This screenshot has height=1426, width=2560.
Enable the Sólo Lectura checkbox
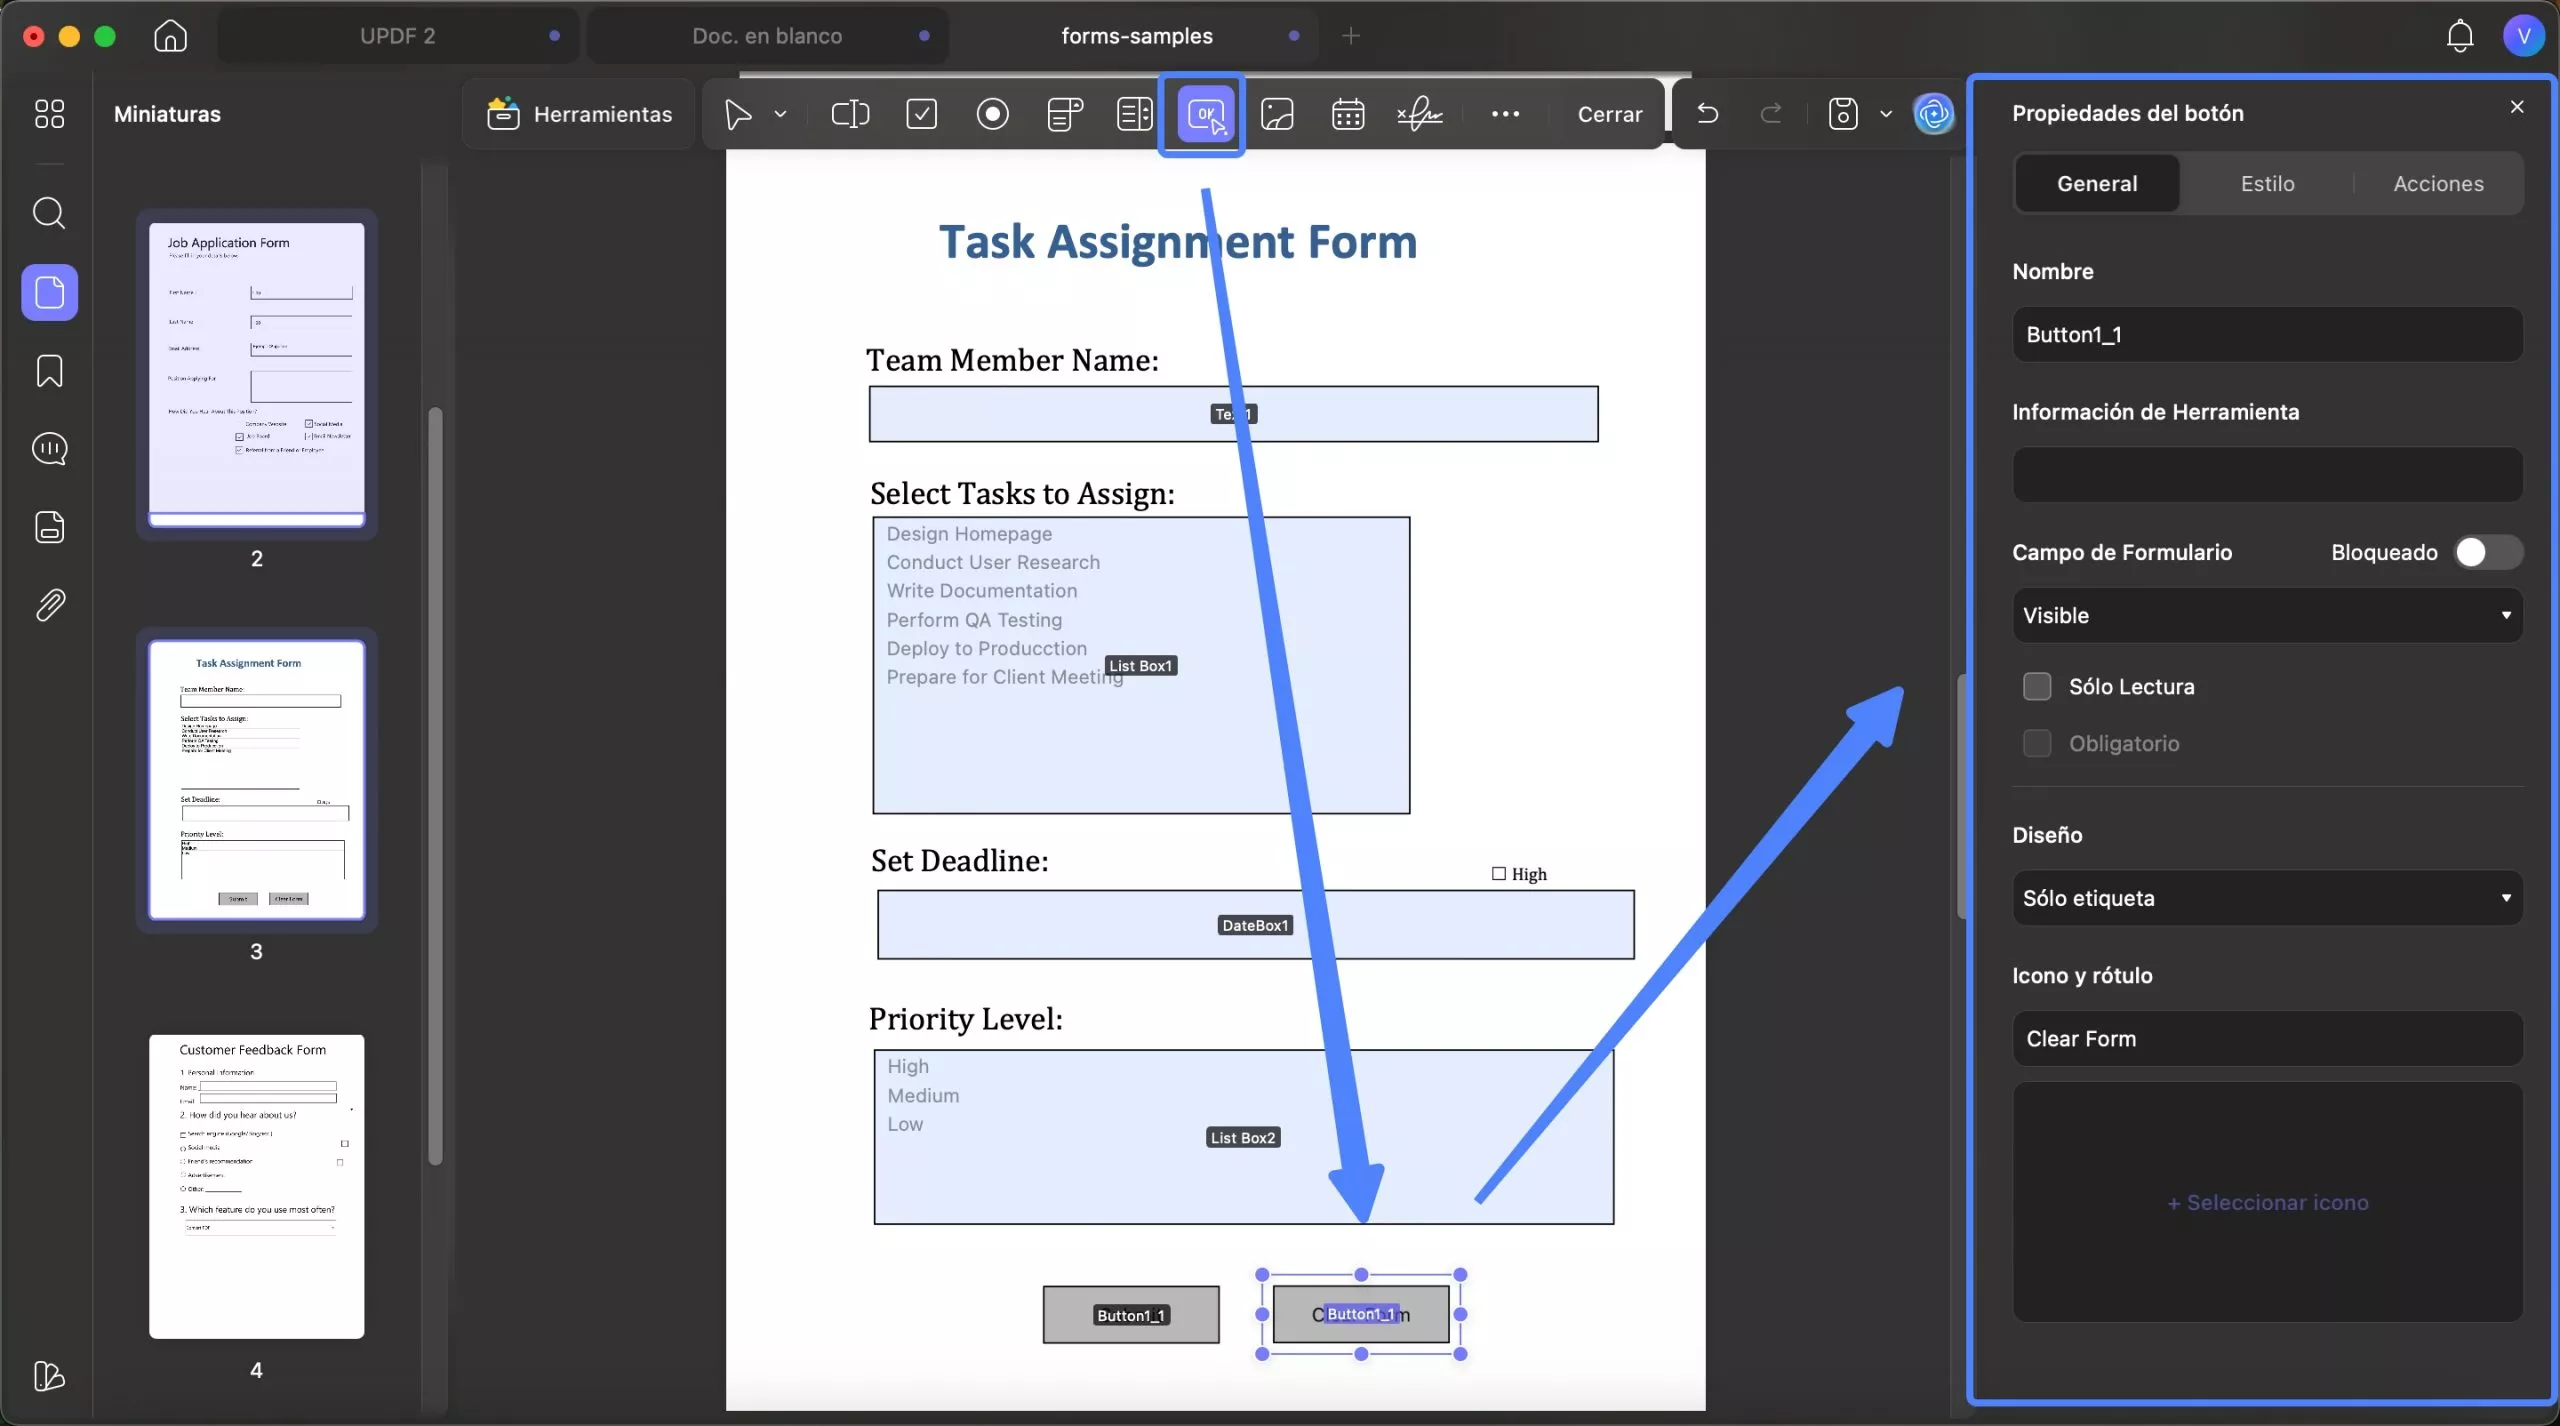pos(2037,686)
